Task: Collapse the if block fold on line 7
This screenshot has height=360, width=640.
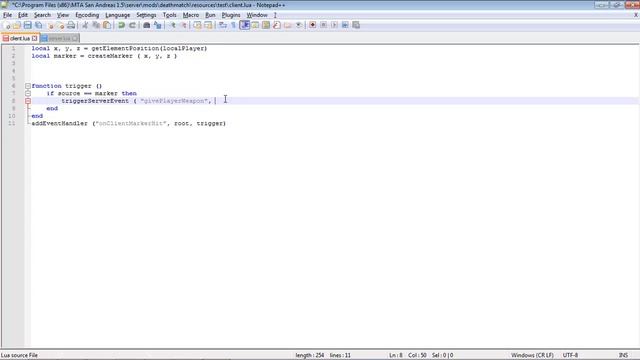Action: click(28, 93)
